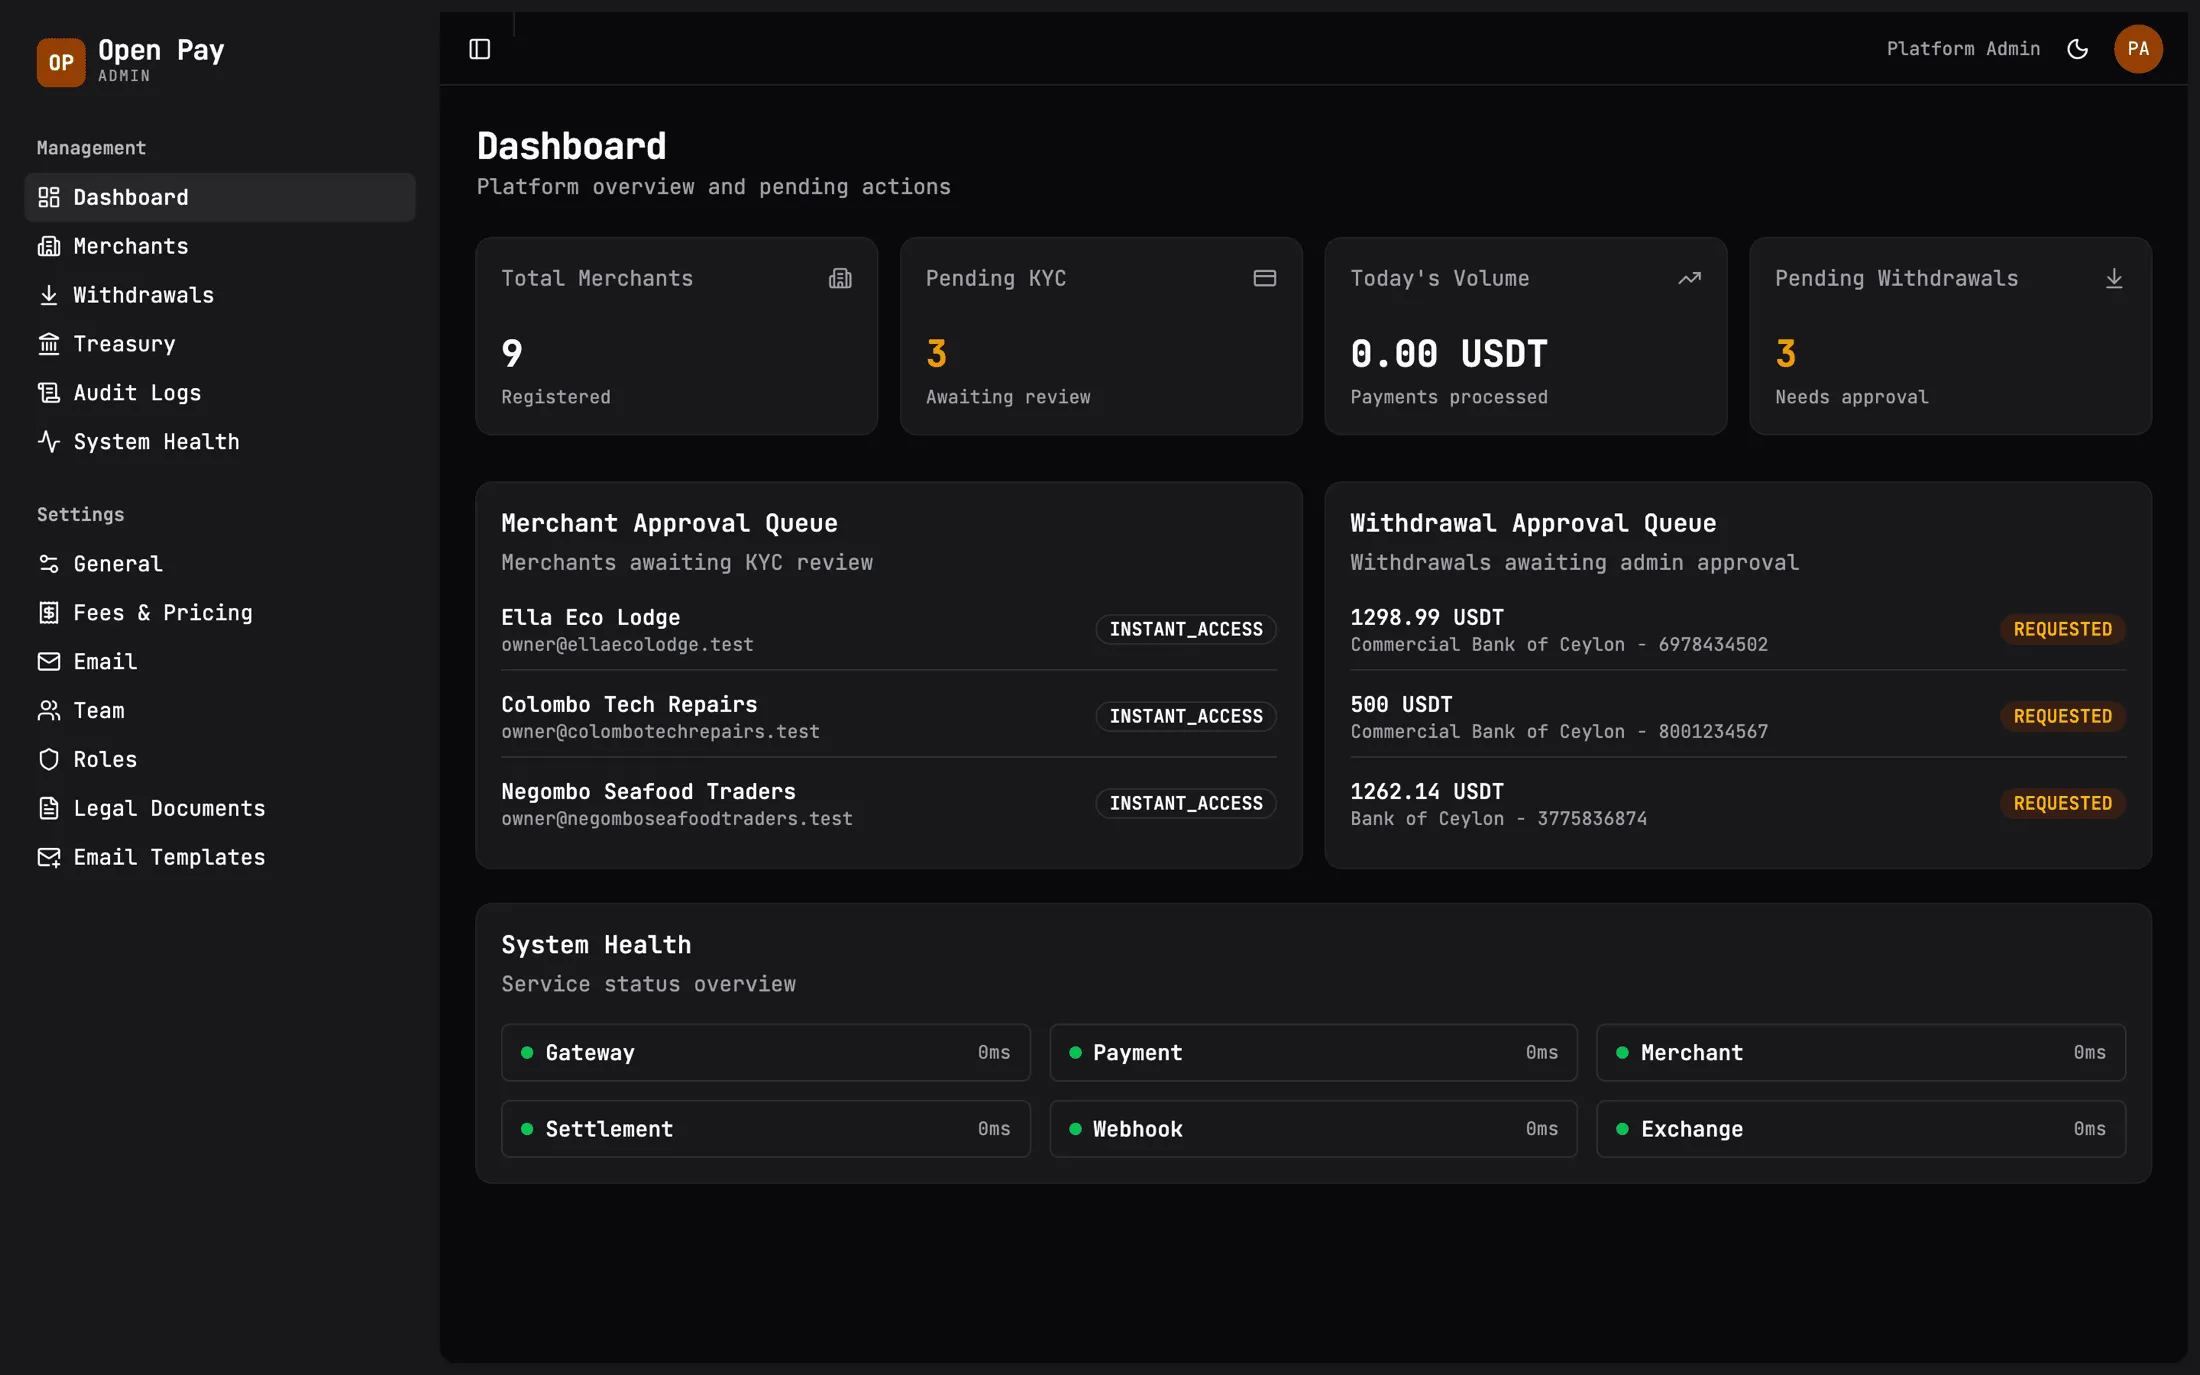Viewport: 2200px width, 1375px height.
Task: Open the Withdrawals section
Action: pos(220,295)
